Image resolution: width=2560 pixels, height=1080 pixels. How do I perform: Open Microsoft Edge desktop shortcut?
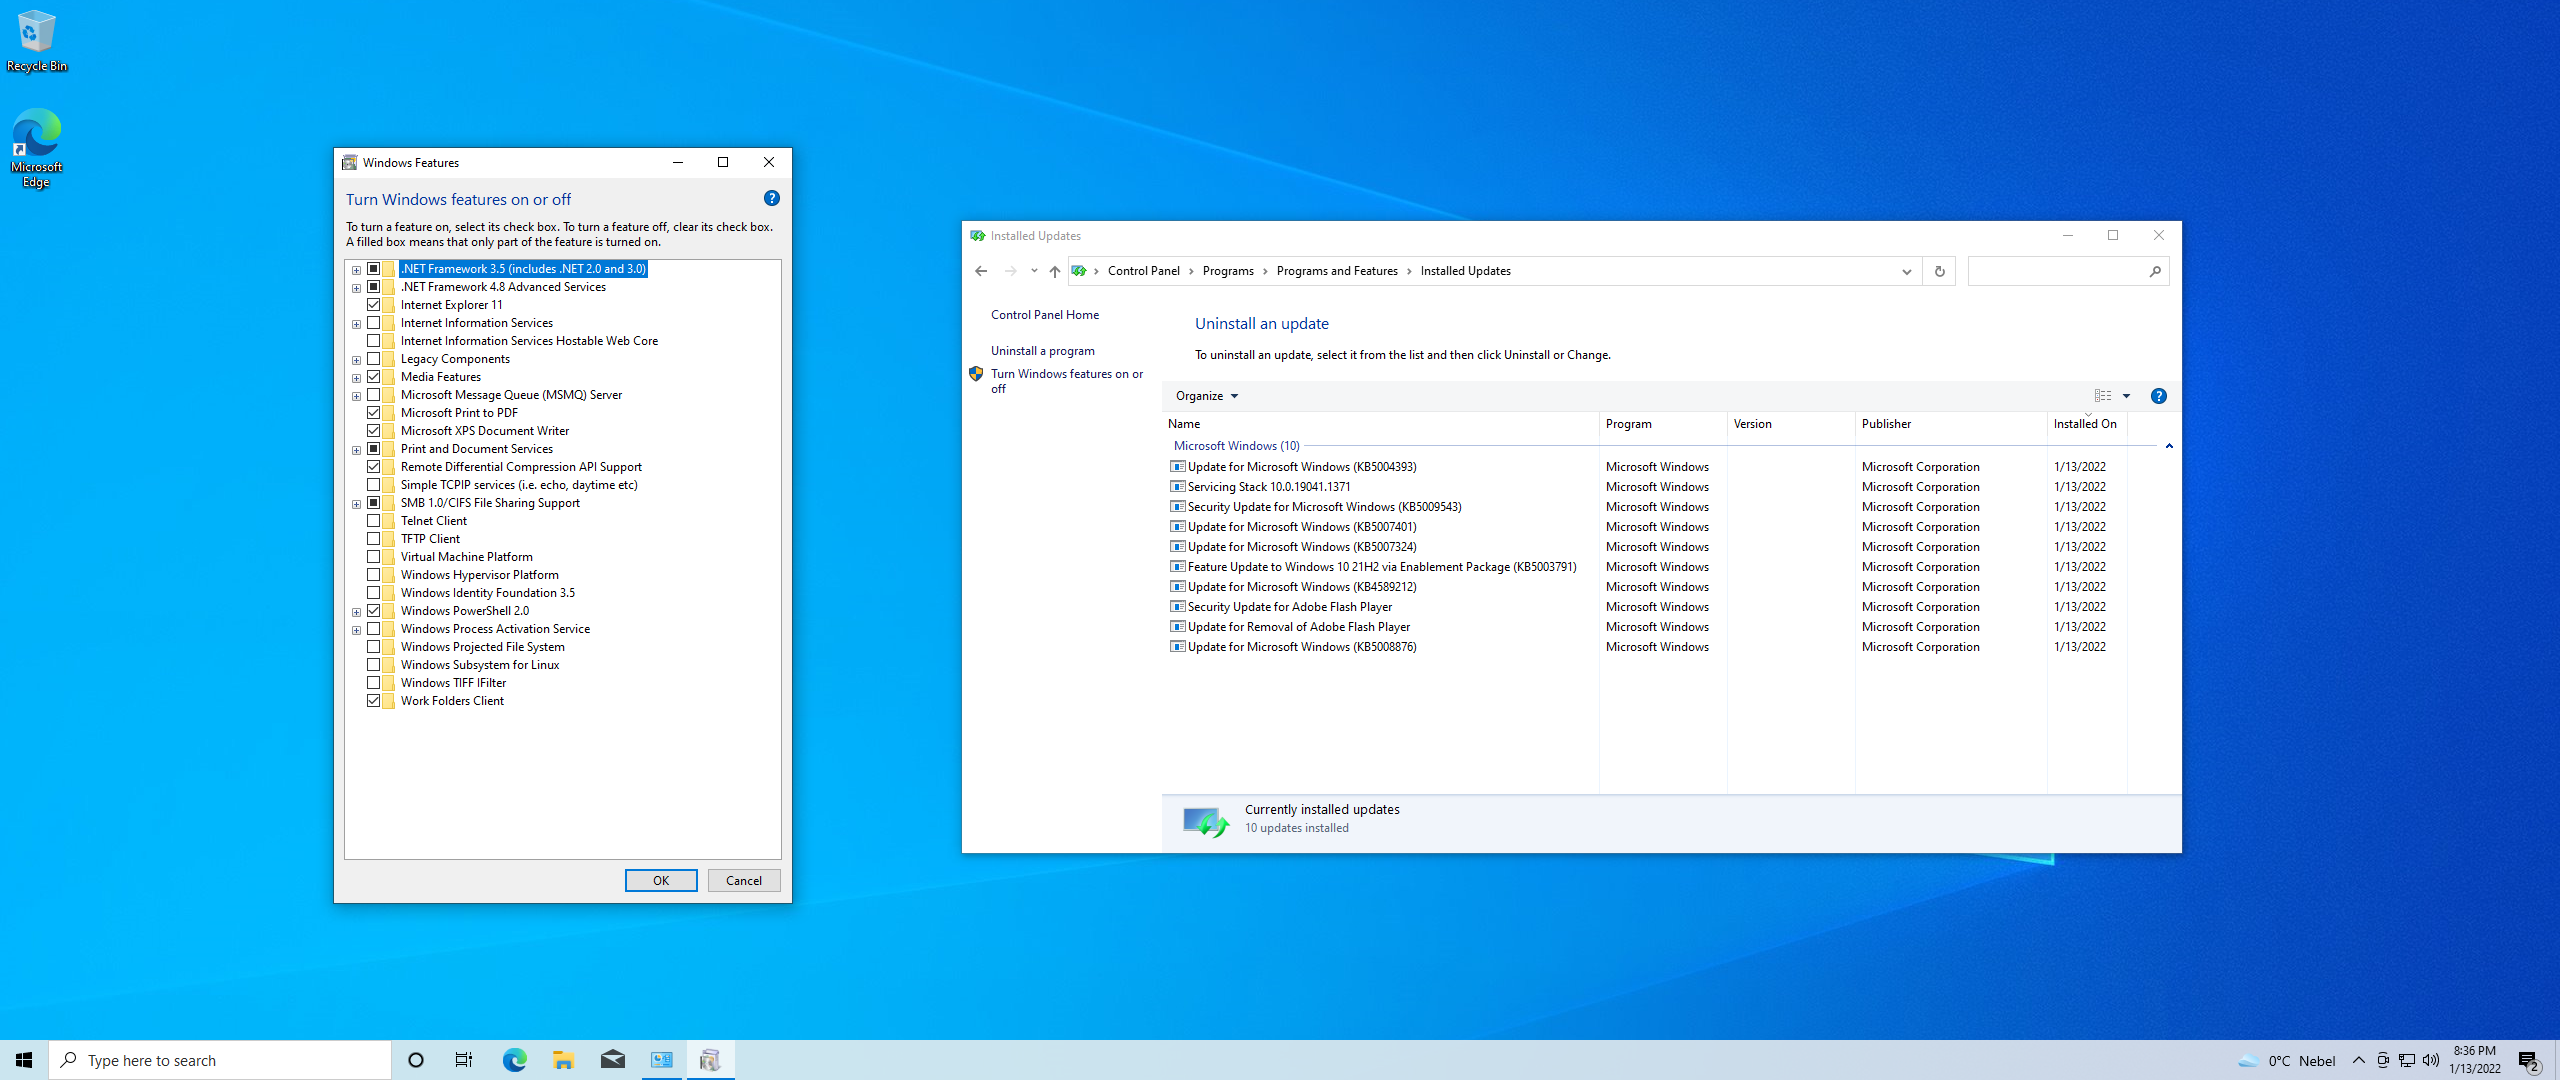37,148
